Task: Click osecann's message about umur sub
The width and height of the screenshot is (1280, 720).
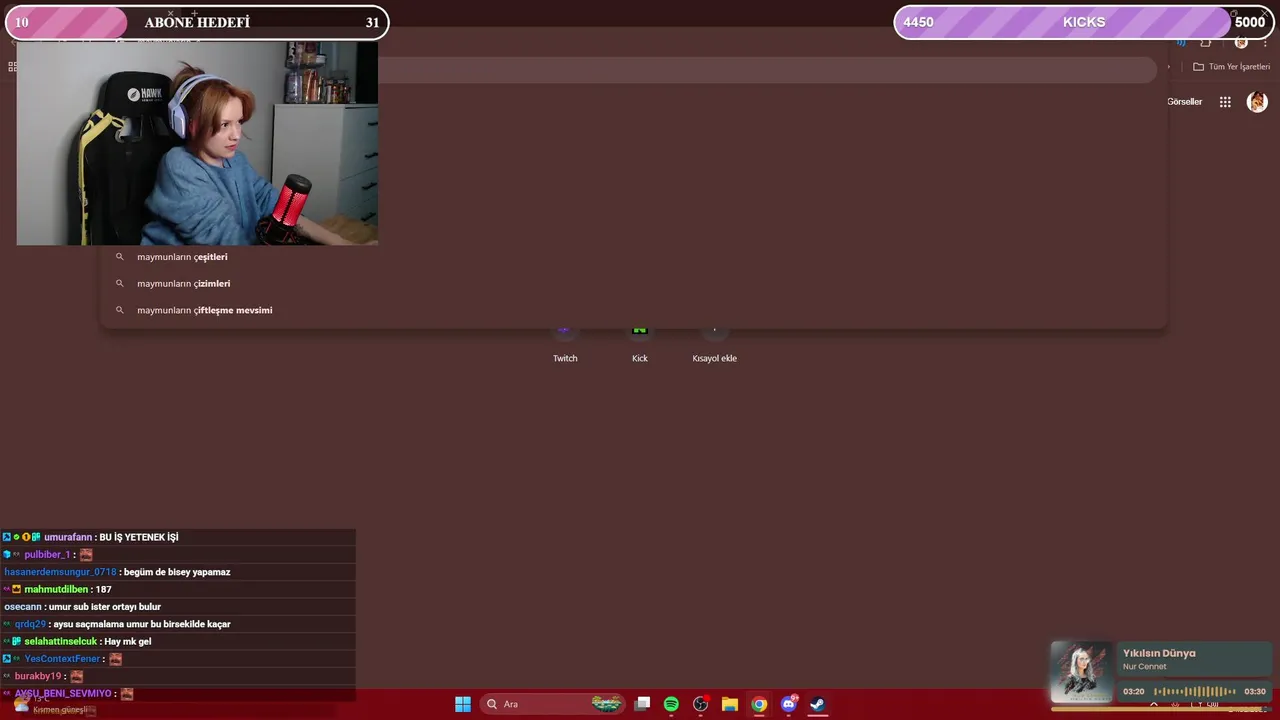Action: click(x=105, y=607)
